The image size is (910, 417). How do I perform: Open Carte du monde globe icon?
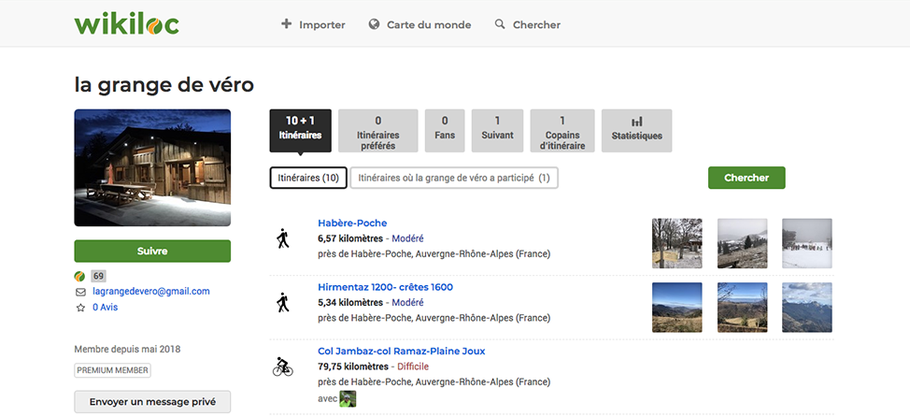point(374,24)
